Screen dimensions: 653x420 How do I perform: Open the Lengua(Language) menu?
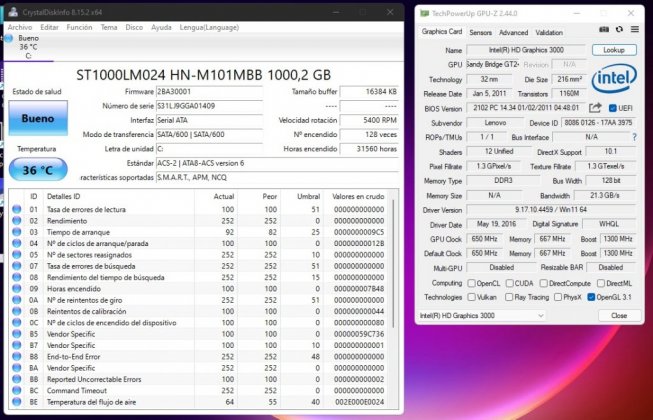coord(209,27)
